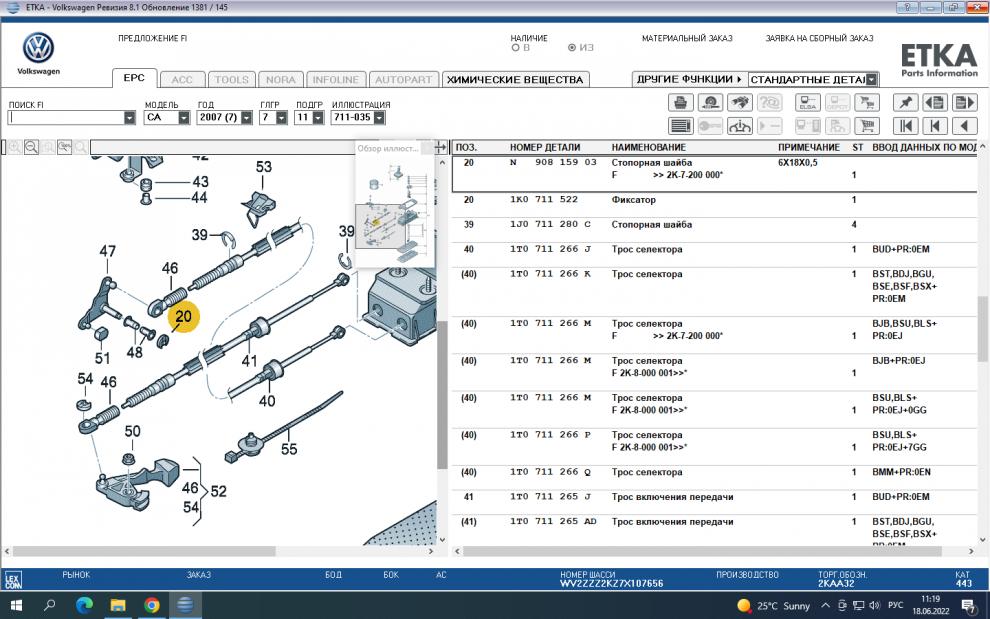This screenshot has height=619, width=990.
Task: Jump to first record icon
Action: pos(905,126)
